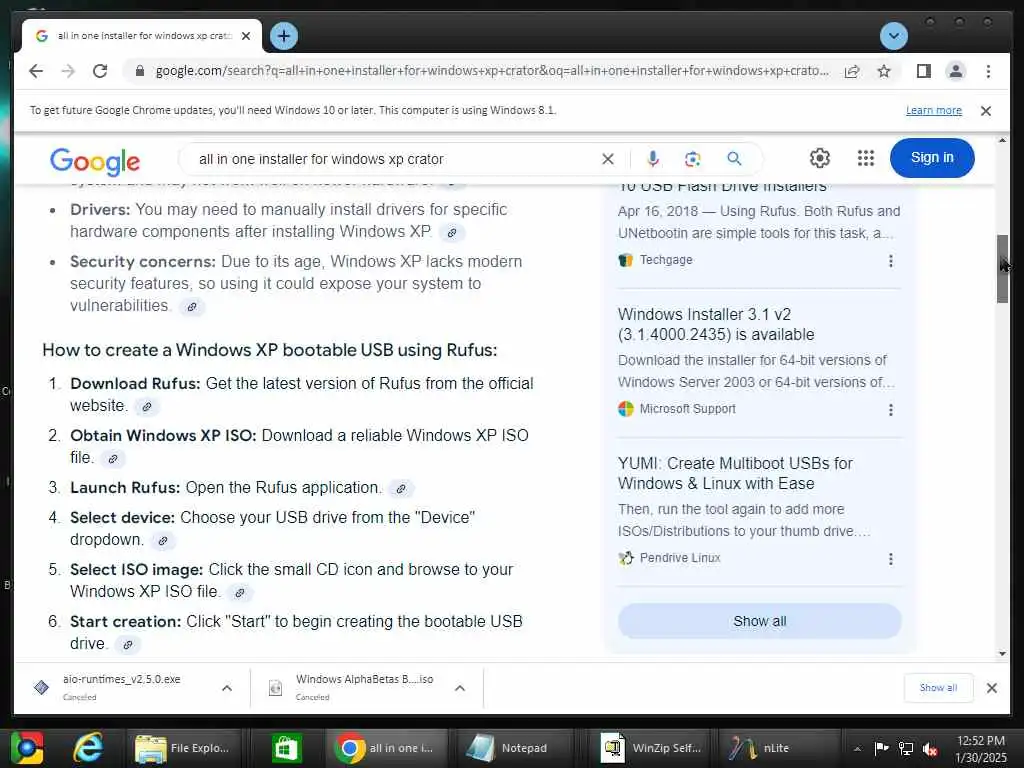Click Learn more about Chrome updates
The image size is (1024, 768).
[933, 110]
